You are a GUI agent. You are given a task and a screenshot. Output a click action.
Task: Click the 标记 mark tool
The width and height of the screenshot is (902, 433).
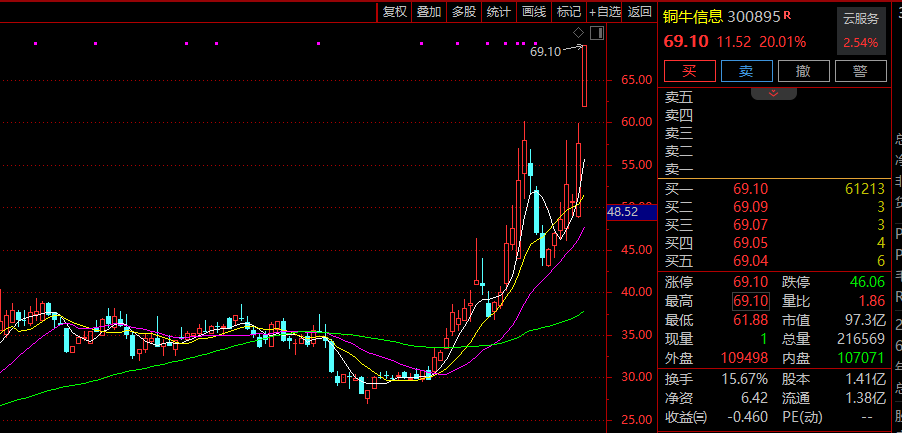click(x=569, y=12)
